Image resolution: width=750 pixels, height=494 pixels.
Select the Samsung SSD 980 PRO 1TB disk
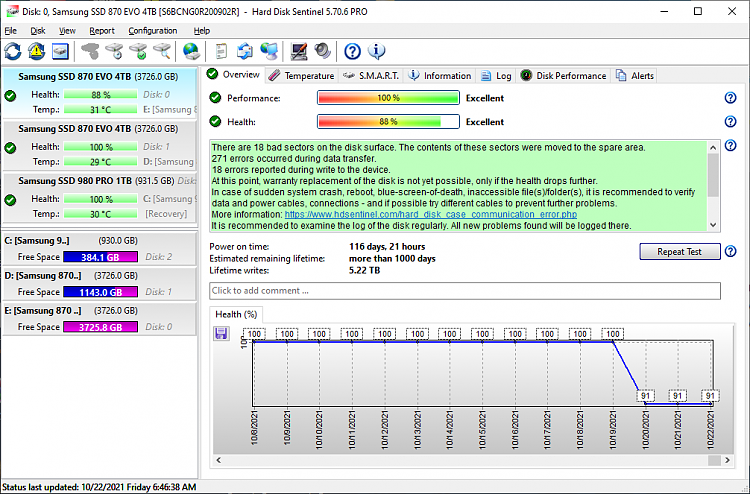(99, 198)
